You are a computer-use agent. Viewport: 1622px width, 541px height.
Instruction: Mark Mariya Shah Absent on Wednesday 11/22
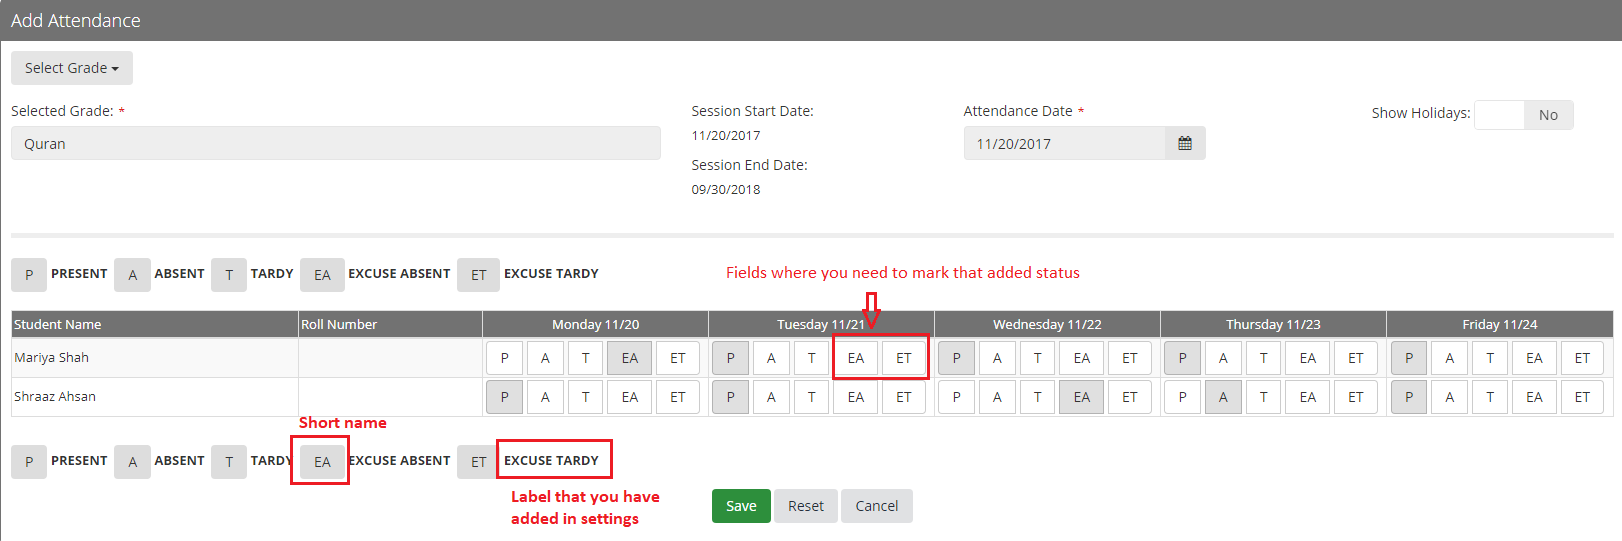[x=997, y=358]
